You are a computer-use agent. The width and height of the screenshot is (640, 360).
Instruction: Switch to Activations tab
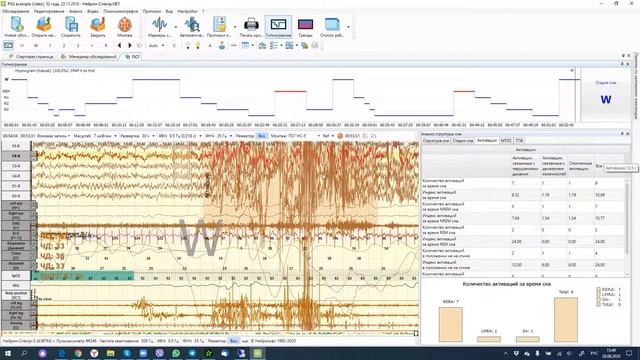pos(487,140)
